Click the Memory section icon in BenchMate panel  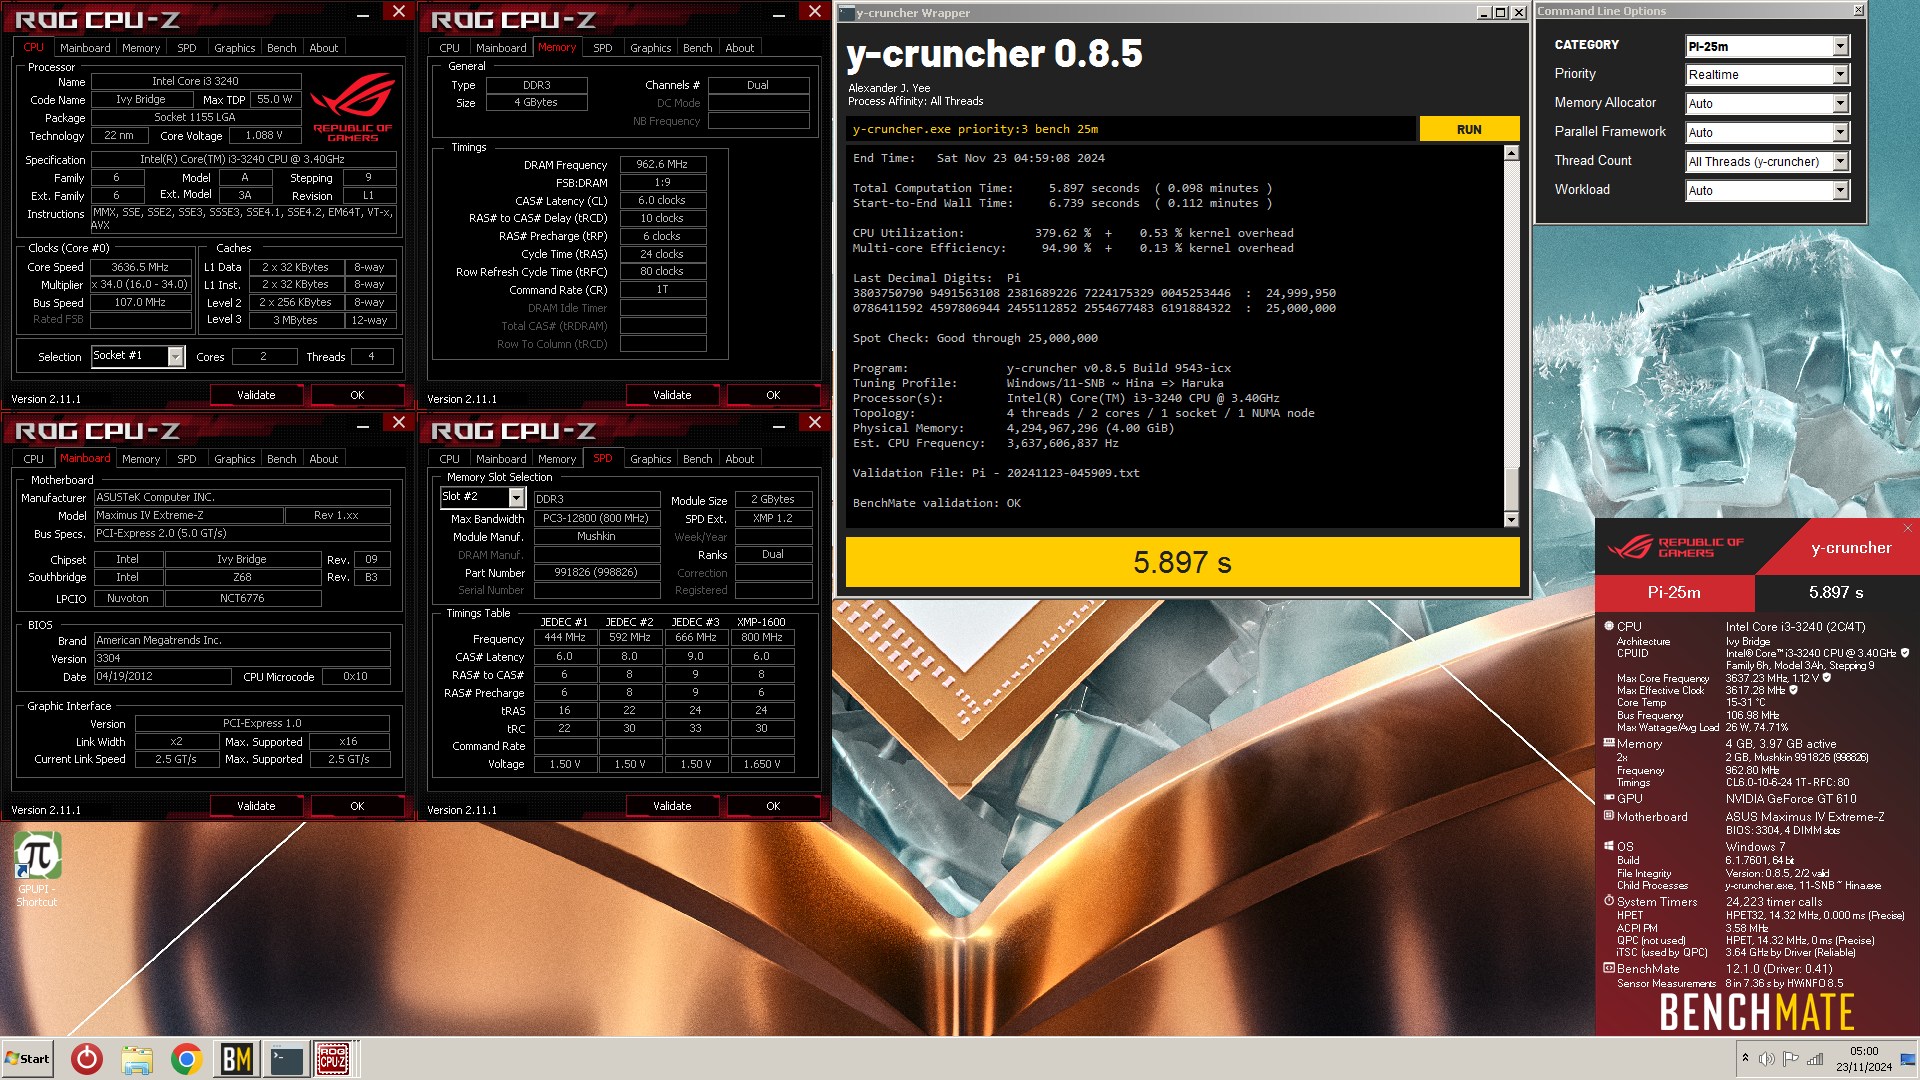click(x=1609, y=743)
